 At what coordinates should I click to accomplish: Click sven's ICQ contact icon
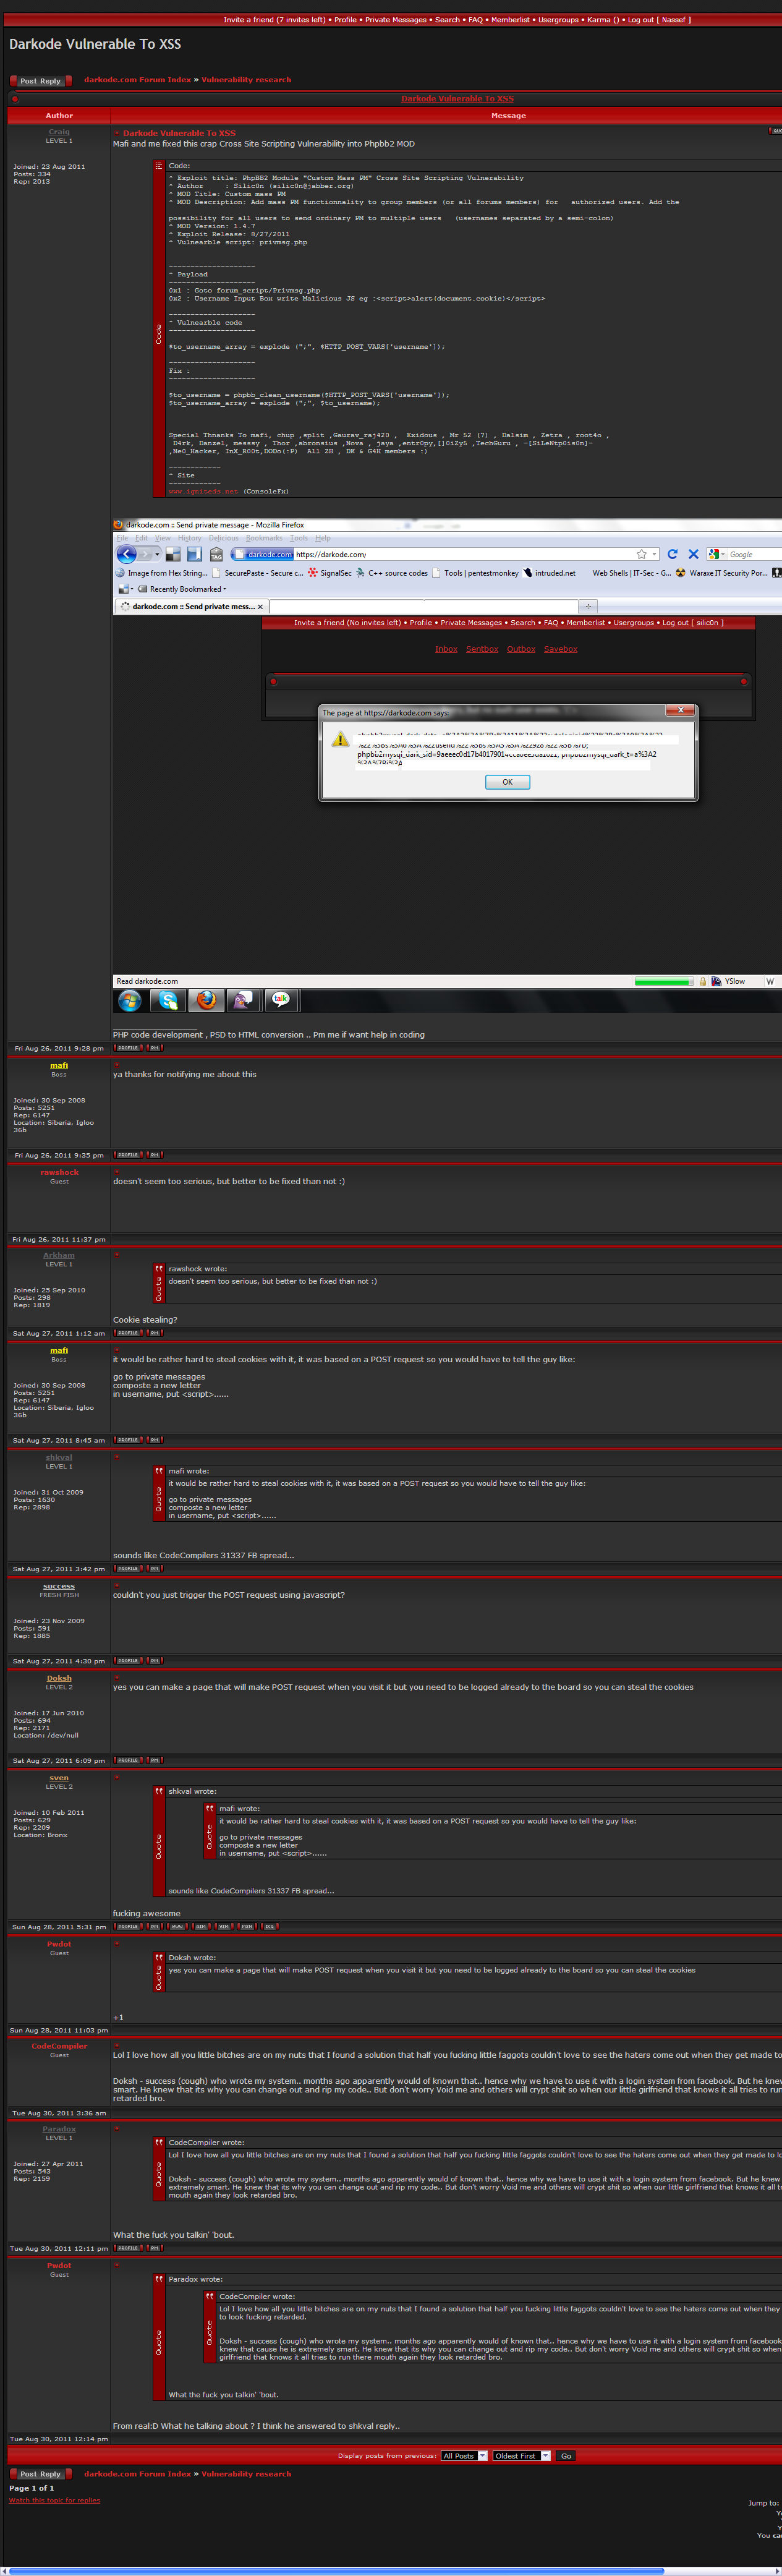point(270,1926)
